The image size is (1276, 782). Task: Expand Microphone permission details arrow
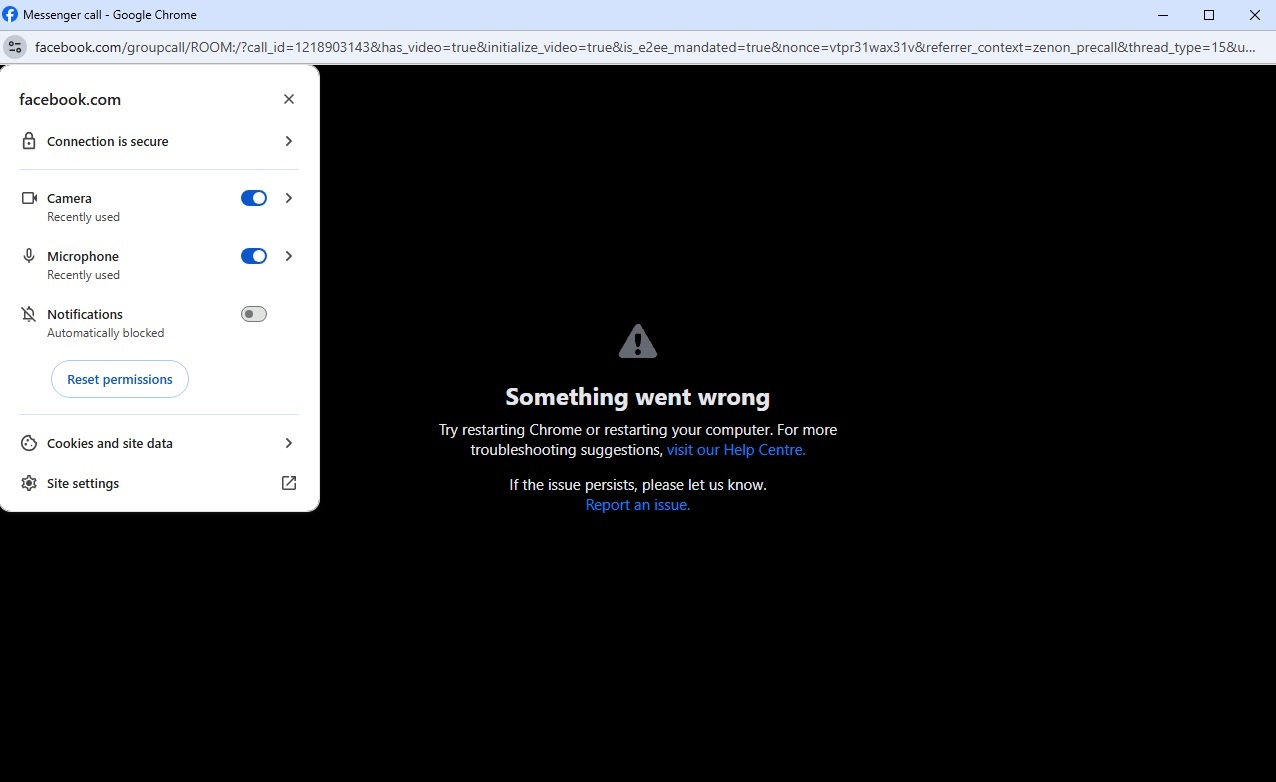289,256
